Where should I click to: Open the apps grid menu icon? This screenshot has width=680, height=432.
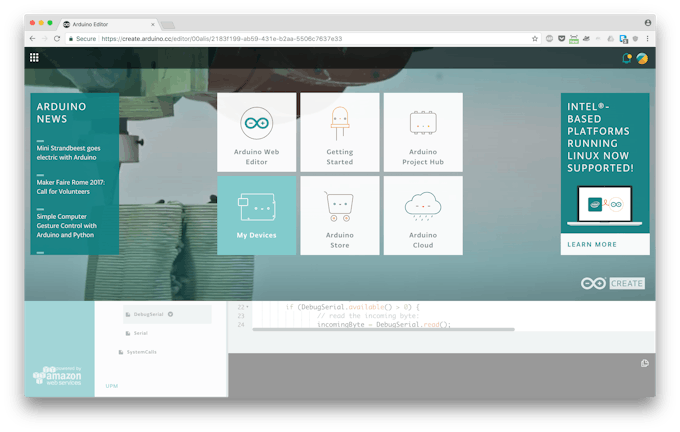click(34, 57)
